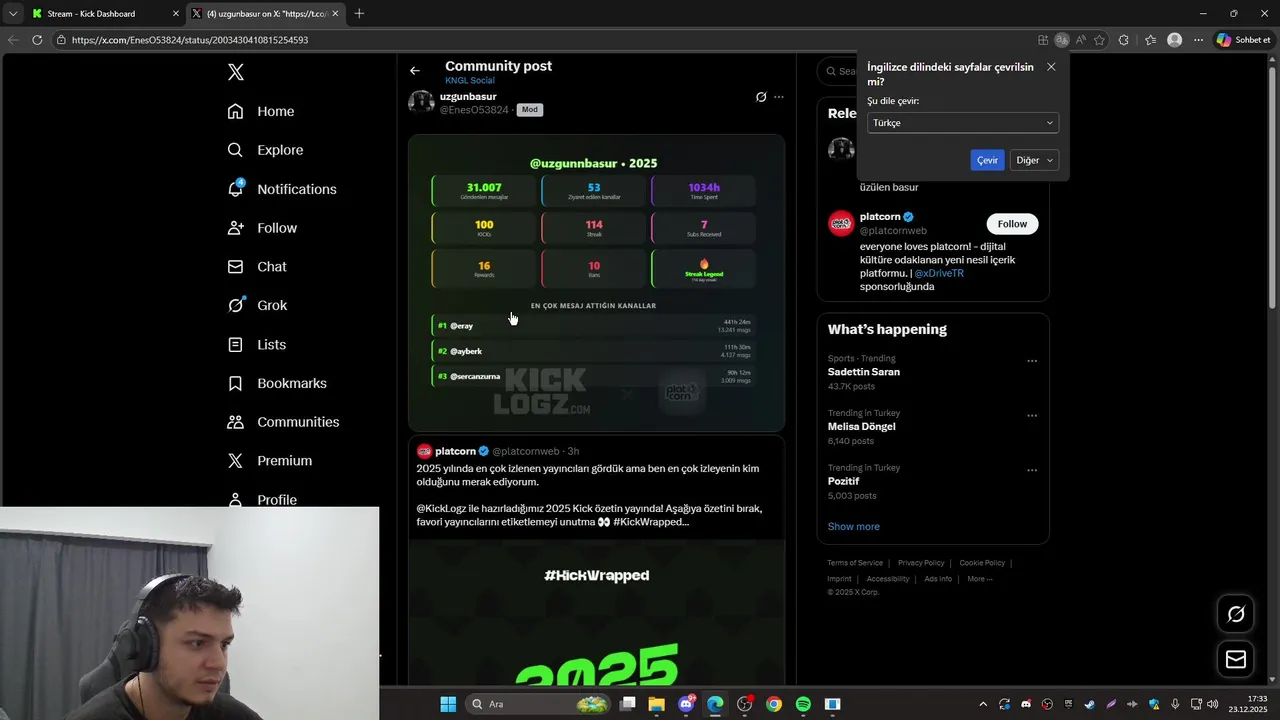Open Spotify from the taskbar
The image size is (1280, 720).
click(x=803, y=704)
